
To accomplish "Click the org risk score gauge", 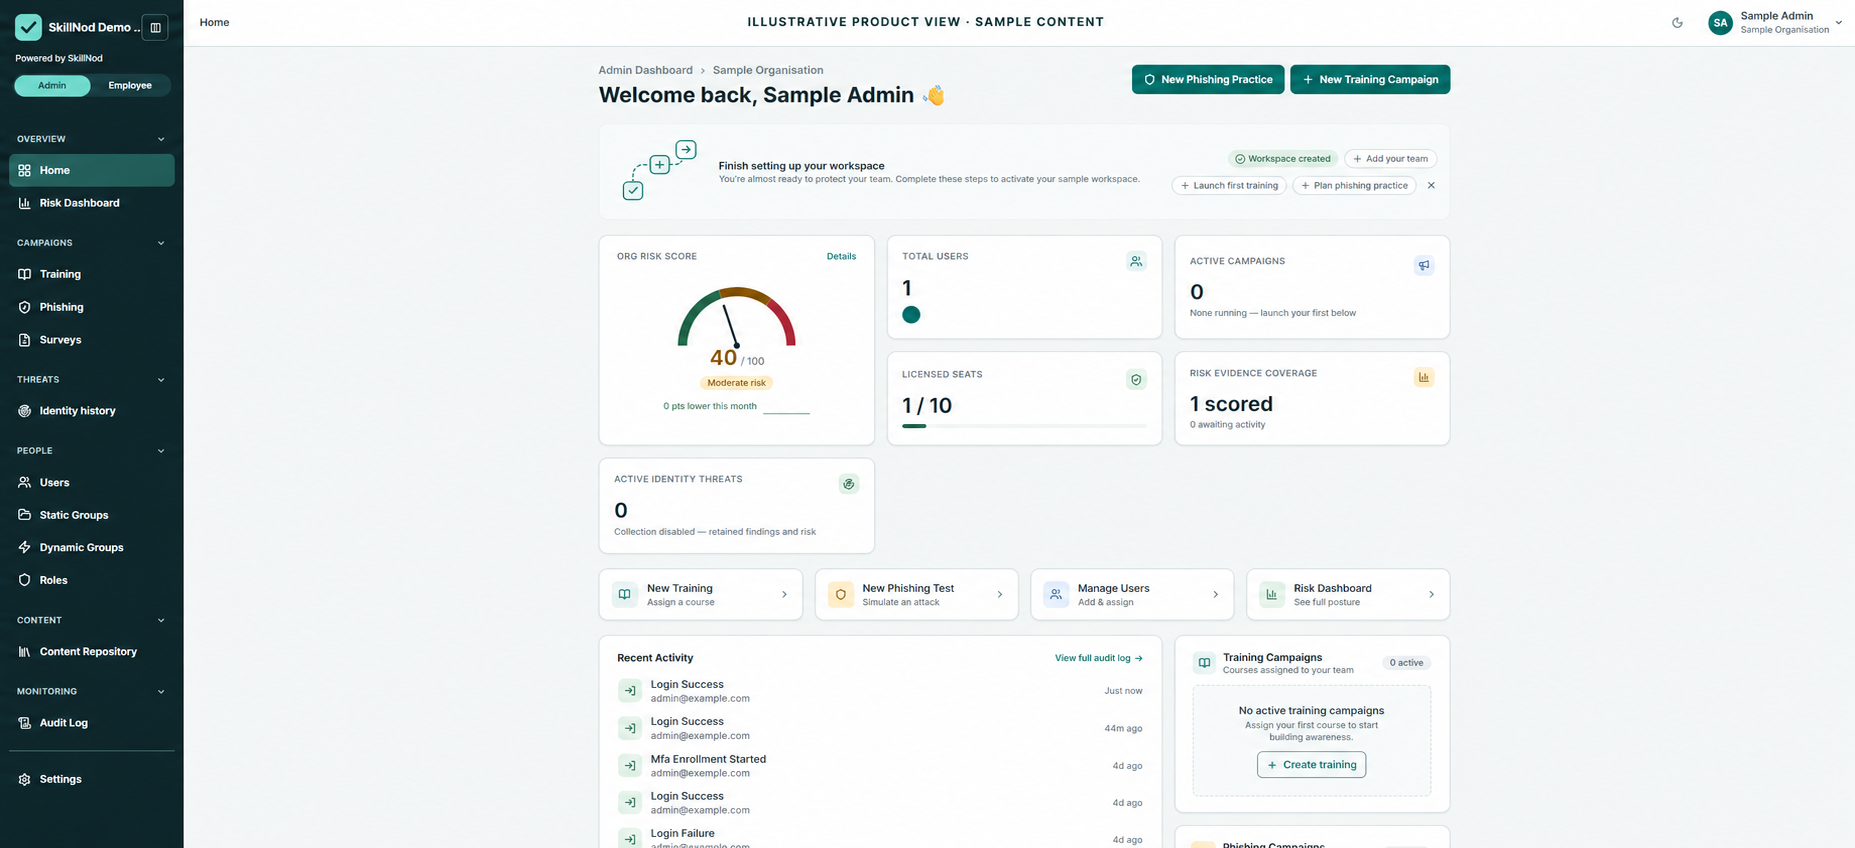I will pos(737,318).
